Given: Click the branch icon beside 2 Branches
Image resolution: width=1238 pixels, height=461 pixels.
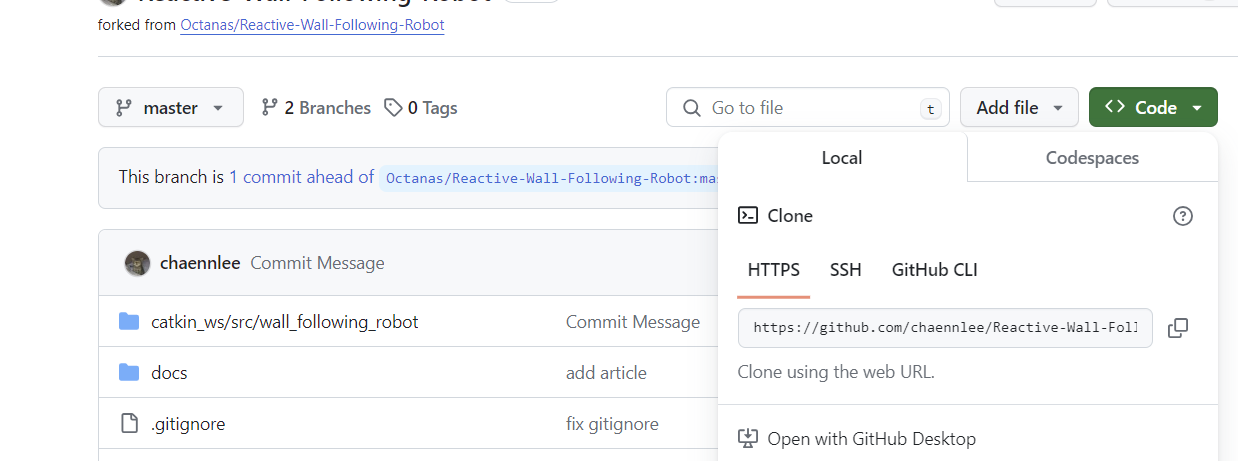Looking at the screenshot, I should 269,107.
